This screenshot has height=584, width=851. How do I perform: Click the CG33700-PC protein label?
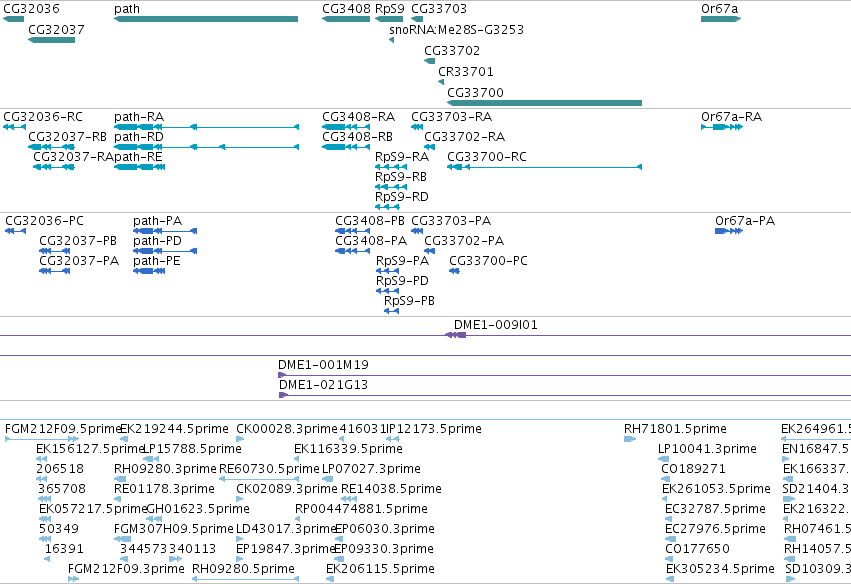coord(488,261)
